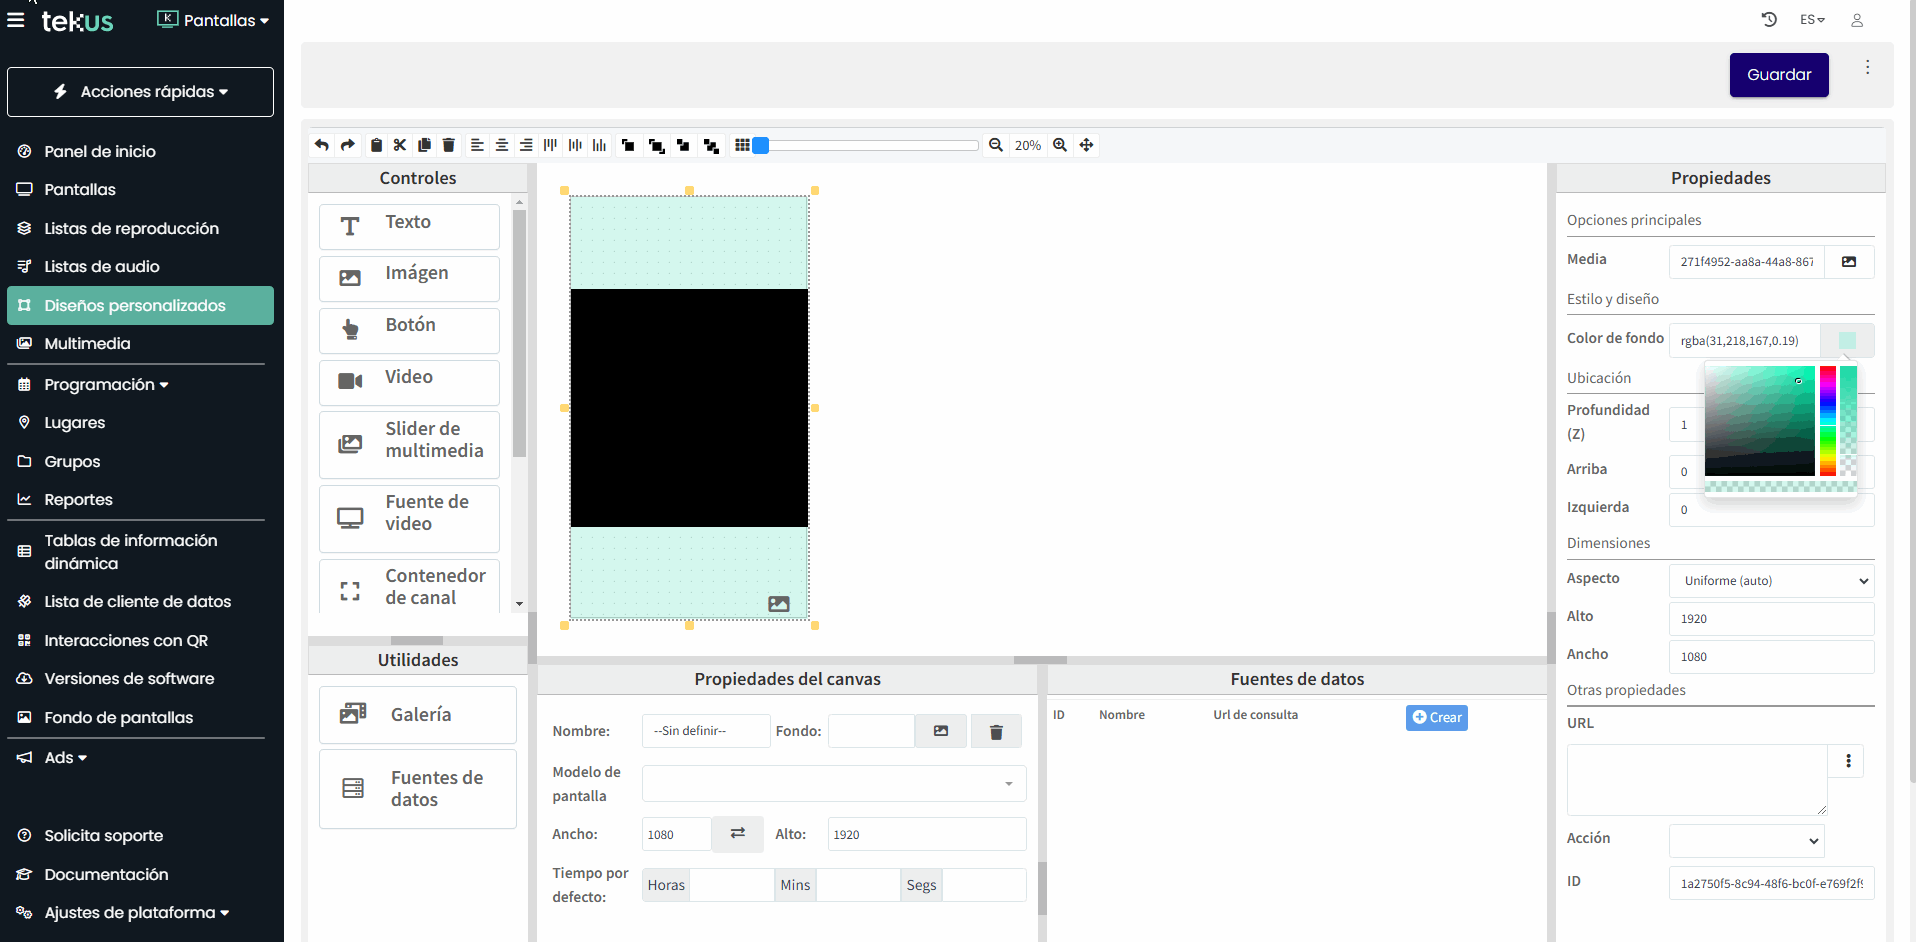
Task: Expand the Acciones rápidas dropdown
Action: [140, 92]
